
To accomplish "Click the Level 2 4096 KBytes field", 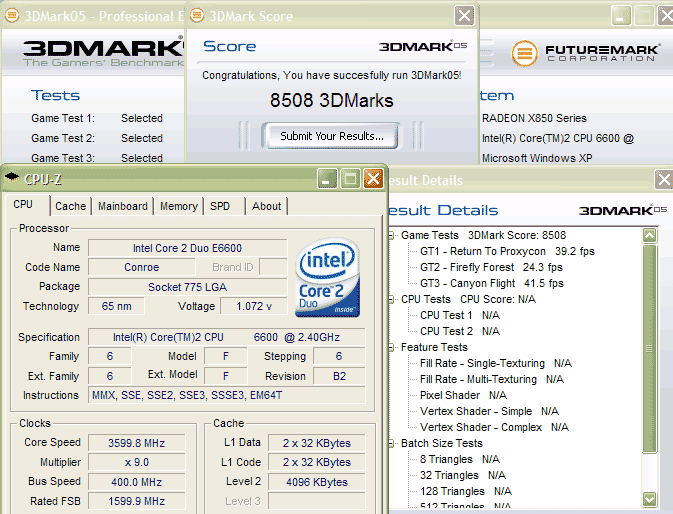I will [317, 482].
